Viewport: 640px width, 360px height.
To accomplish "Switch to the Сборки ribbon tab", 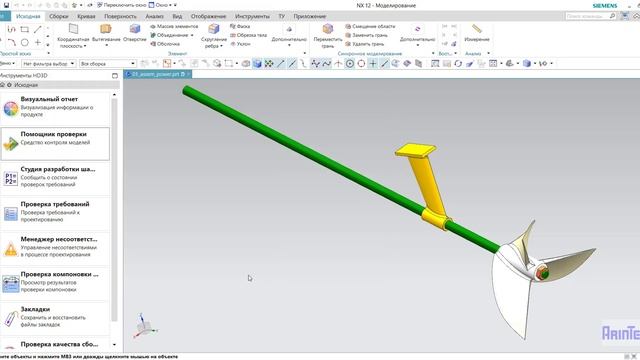I will click(x=59, y=16).
